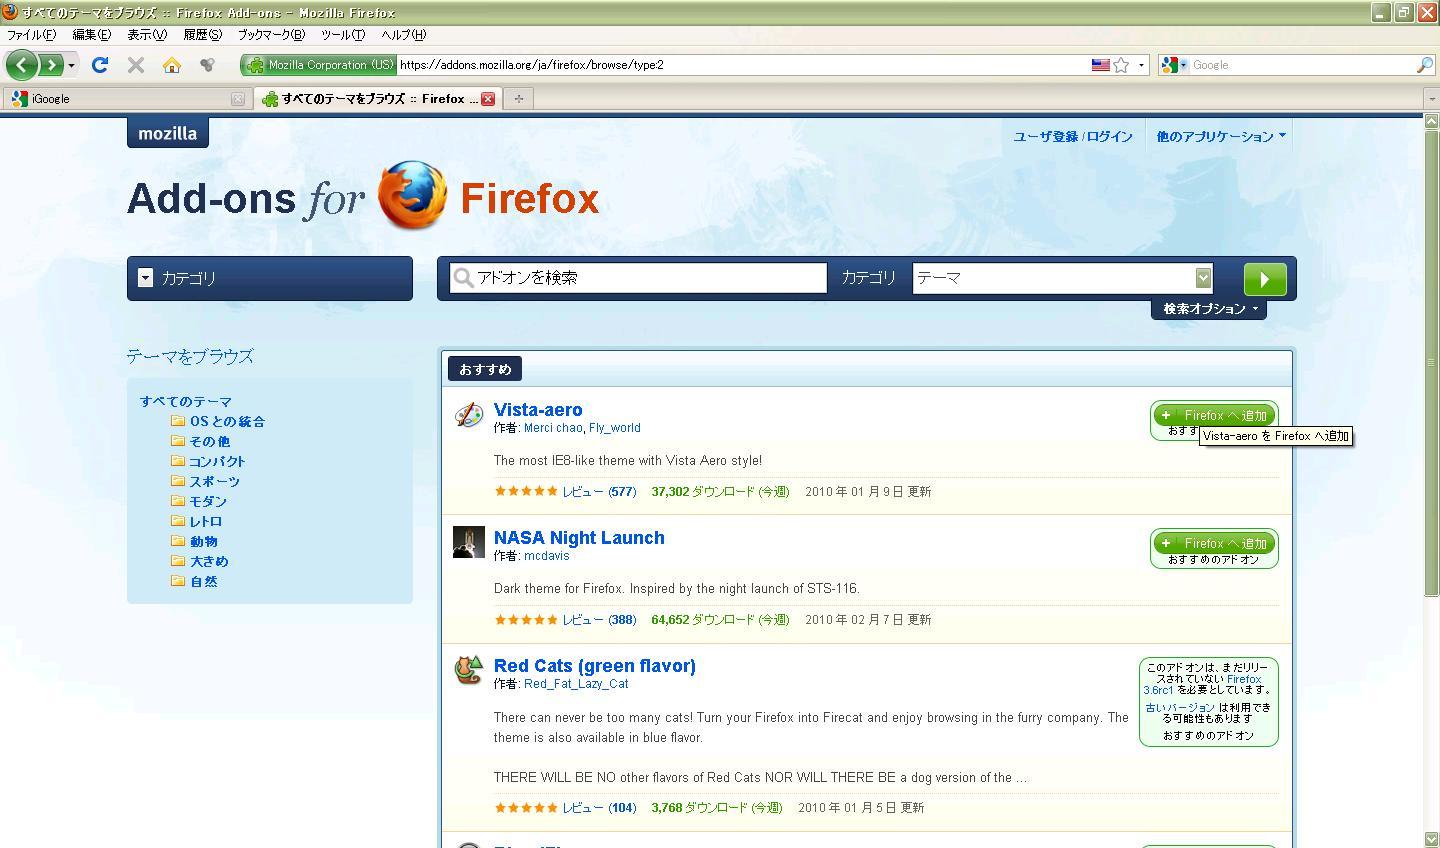Screen dimensions: 1440x848
Task: Bookmark this page with the star icon
Action: point(1121,65)
